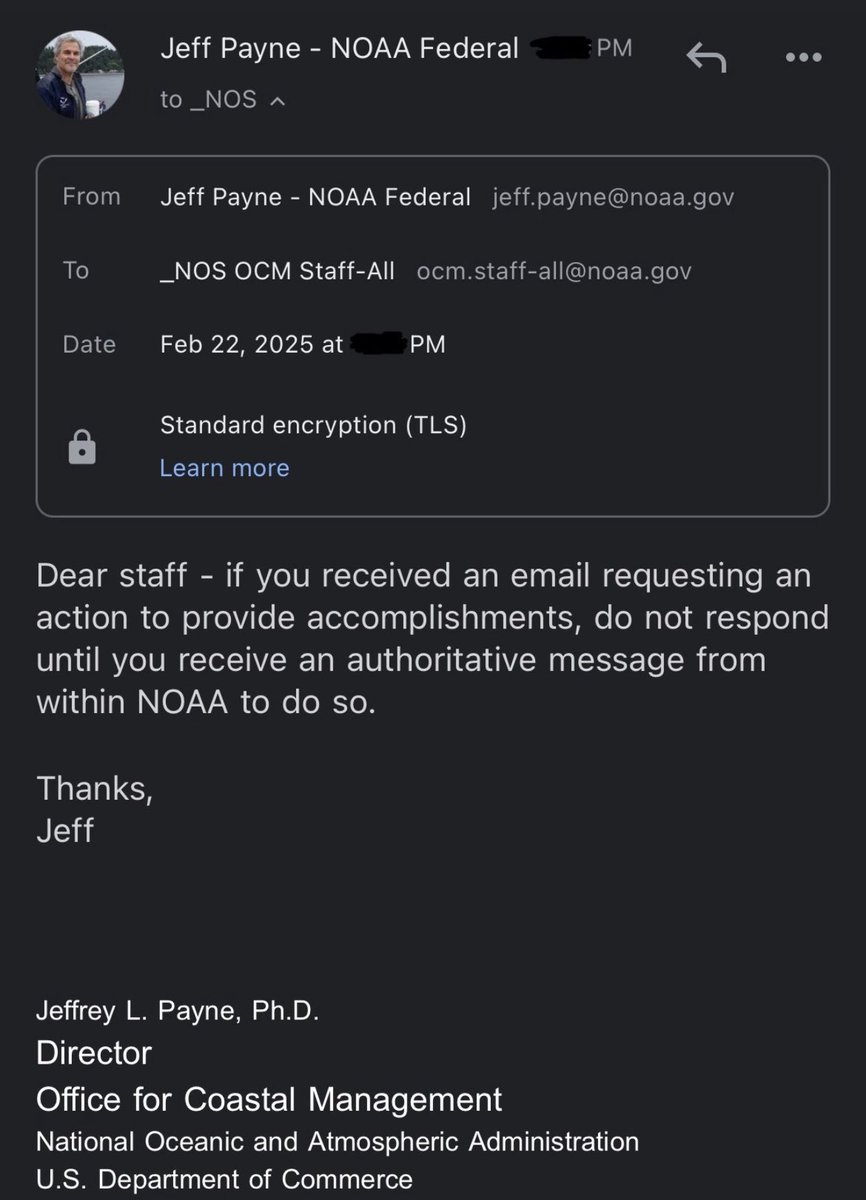Select the "_NOS OCM Staff-All" recipient name

point(277,271)
